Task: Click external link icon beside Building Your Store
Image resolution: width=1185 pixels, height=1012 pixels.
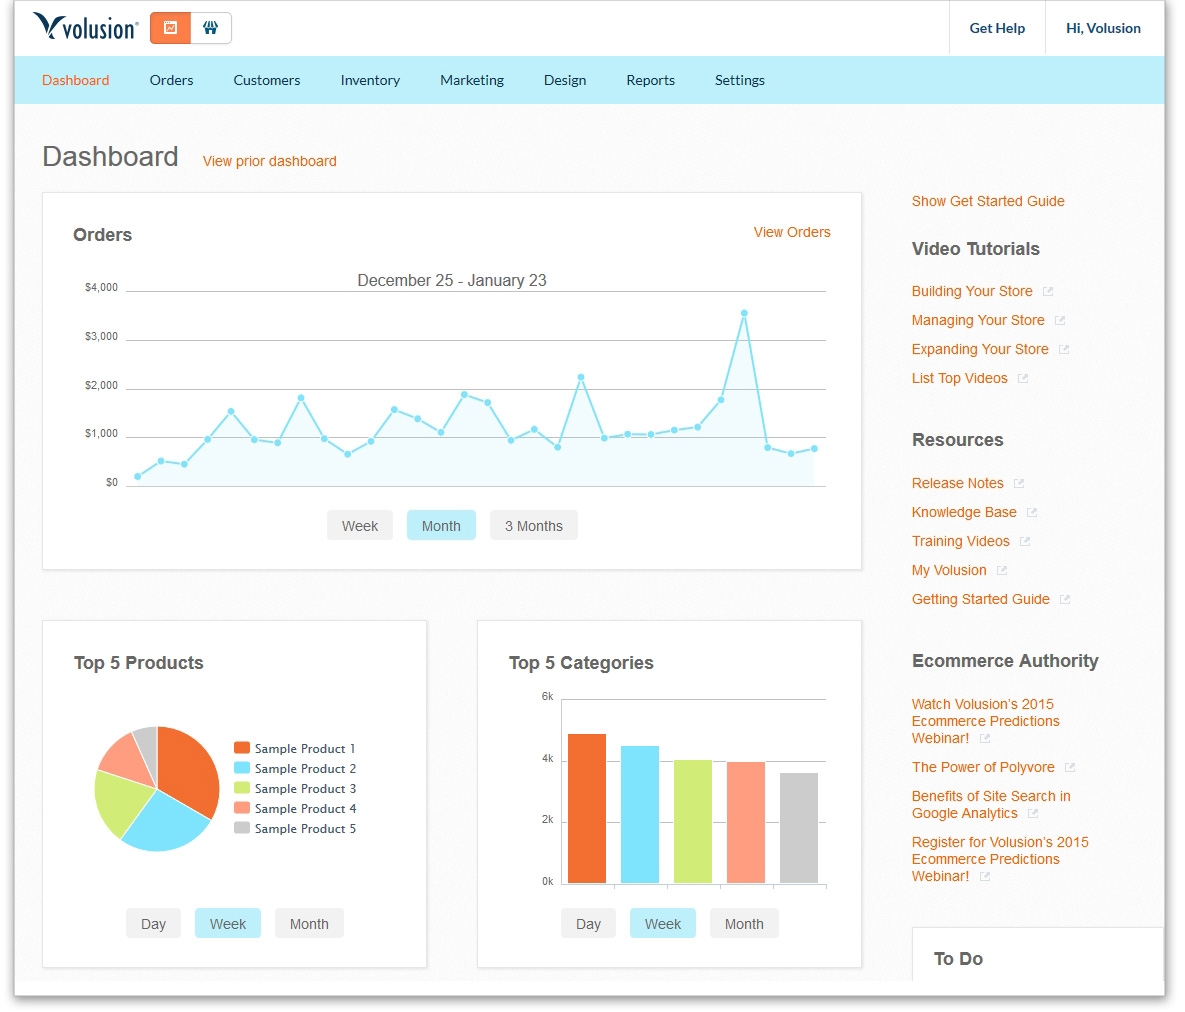Action: [x=1047, y=292]
